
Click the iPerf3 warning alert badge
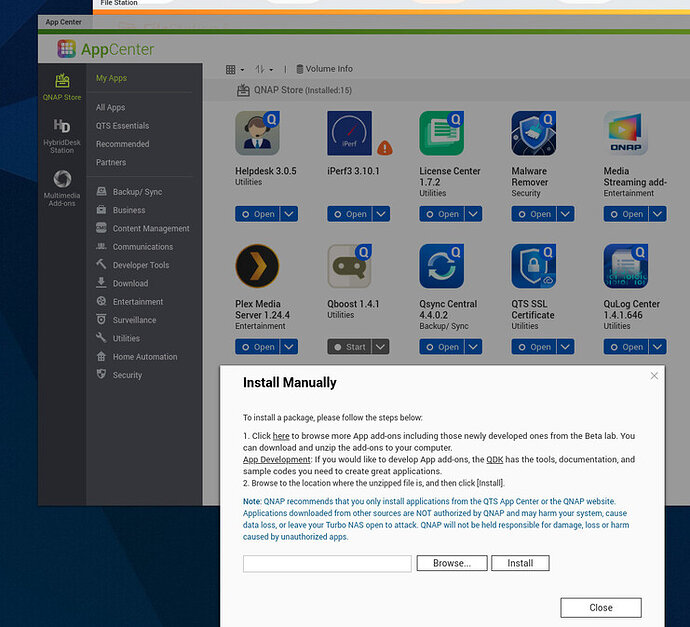point(385,148)
